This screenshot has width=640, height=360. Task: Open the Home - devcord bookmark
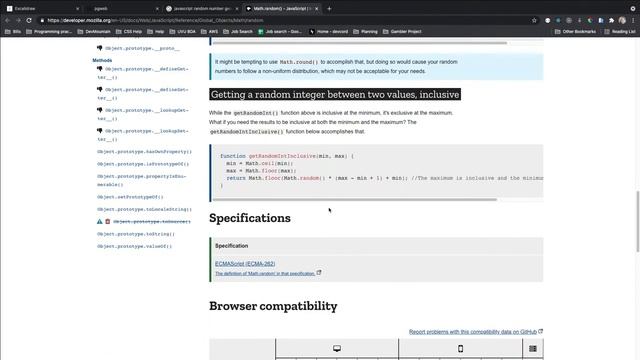coord(329,31)
